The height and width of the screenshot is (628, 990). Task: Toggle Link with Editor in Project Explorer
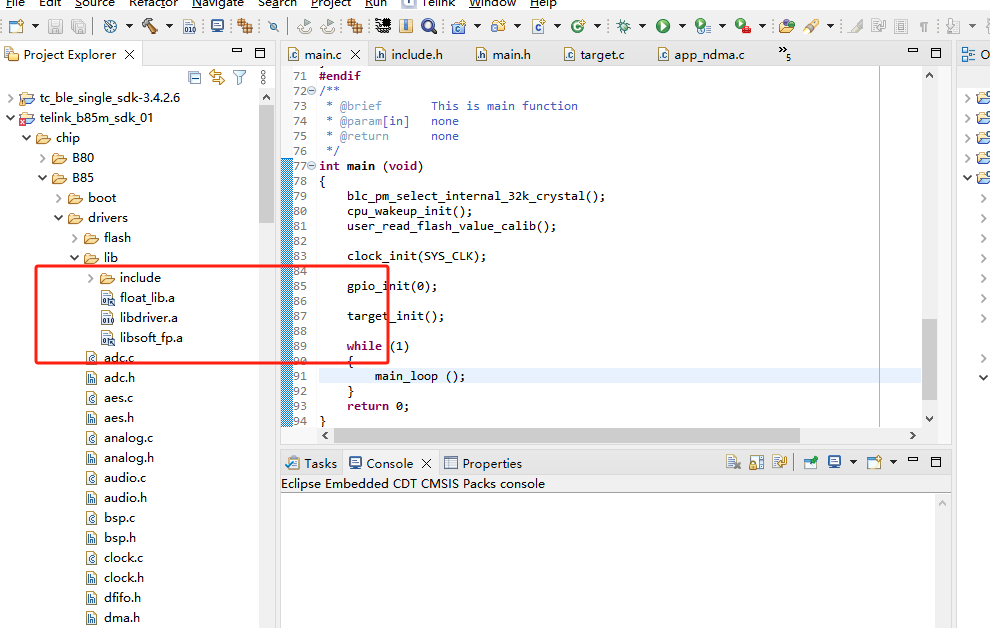(x=217, y=78)
